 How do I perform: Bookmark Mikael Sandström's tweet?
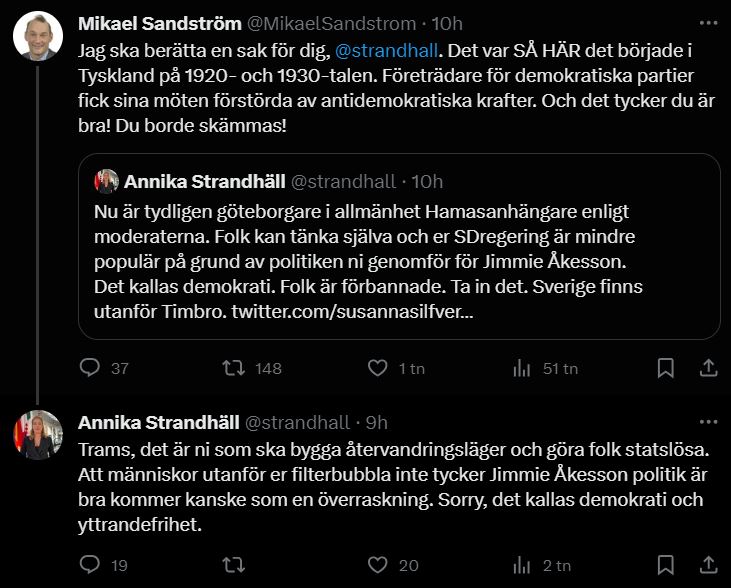(665, 368)
